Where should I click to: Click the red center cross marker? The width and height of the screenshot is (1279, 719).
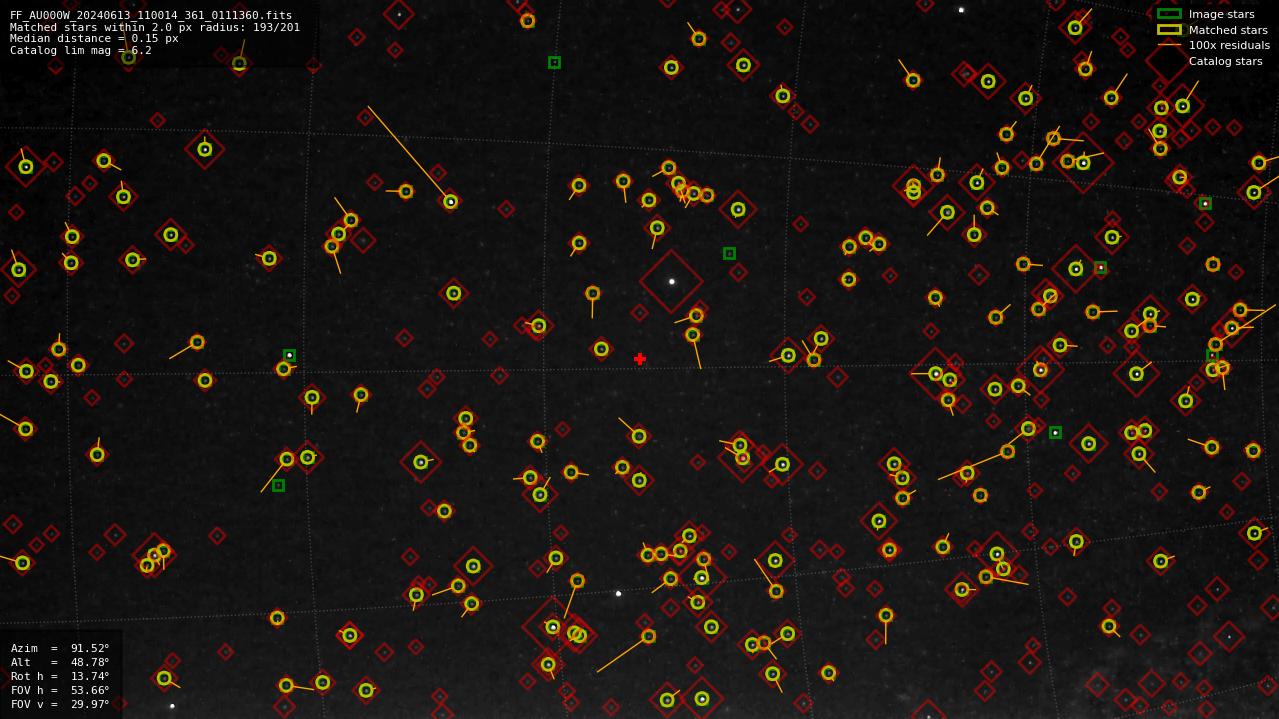pos(640,359)
